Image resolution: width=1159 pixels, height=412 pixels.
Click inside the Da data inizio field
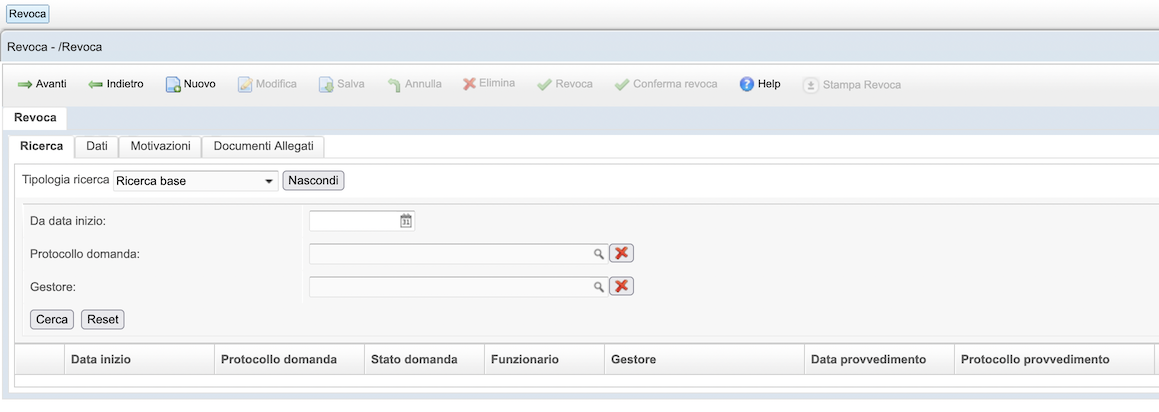click(x=354, y=221)
